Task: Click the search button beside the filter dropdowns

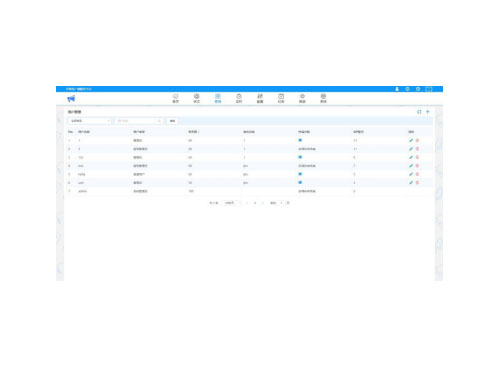Action: (172, 121)
